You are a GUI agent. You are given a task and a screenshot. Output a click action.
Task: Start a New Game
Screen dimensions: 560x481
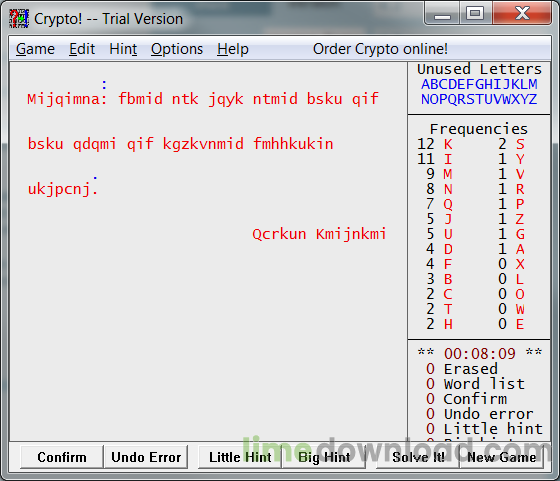coord(501,457)
